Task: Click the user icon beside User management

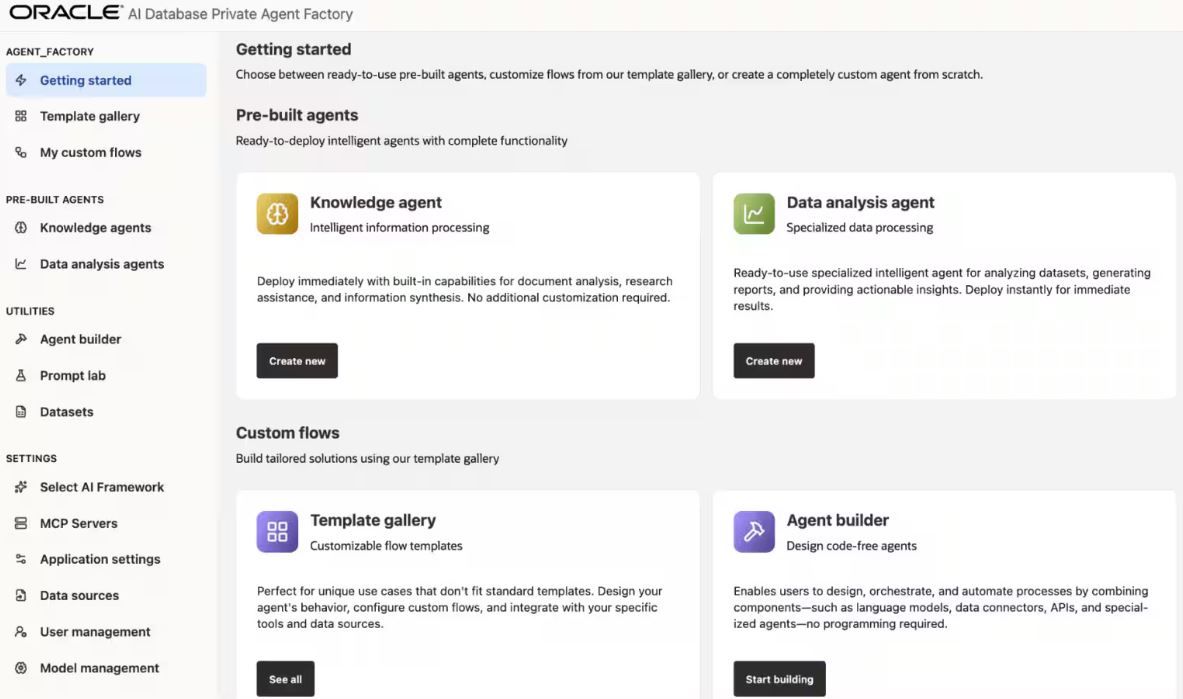Action: [21, 632]
